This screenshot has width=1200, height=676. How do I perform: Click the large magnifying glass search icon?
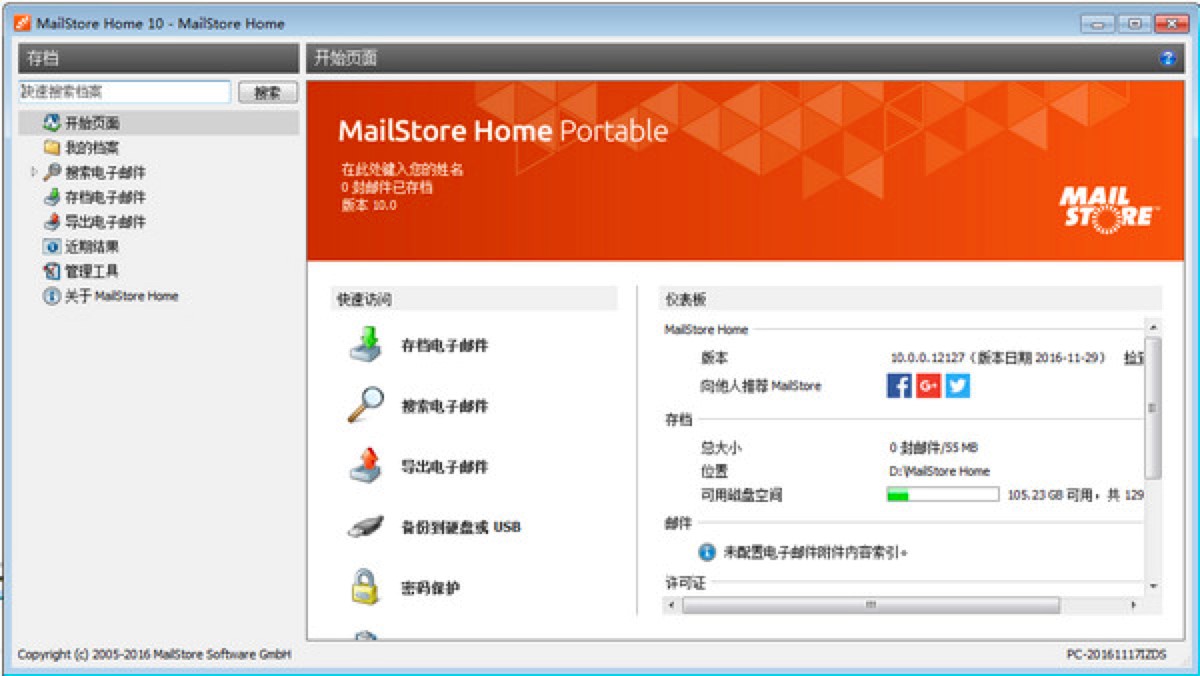click(366, 405)
